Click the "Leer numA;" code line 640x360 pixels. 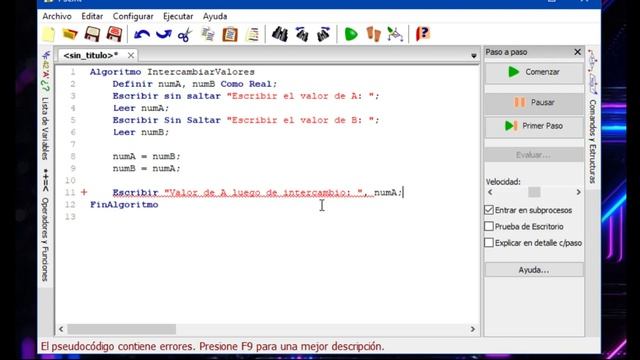tap(141, 108)
